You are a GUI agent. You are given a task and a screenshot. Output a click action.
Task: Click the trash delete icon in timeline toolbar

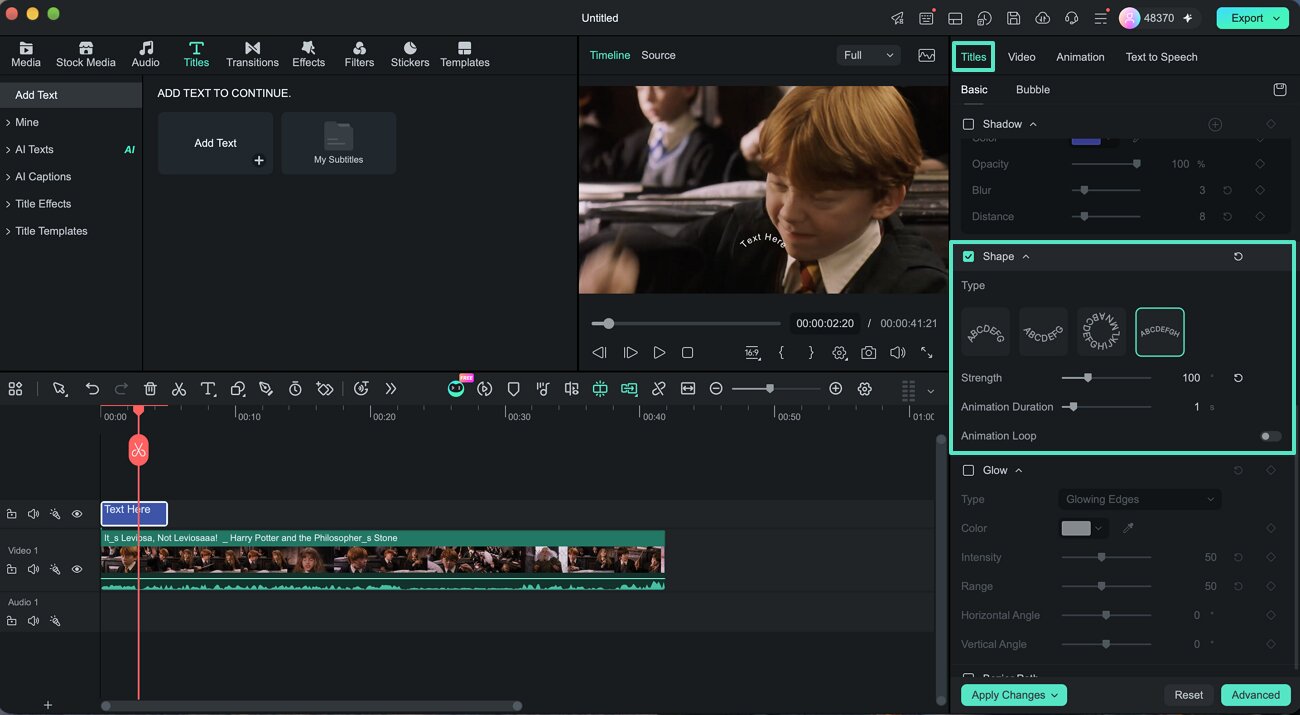coord(150,389)
